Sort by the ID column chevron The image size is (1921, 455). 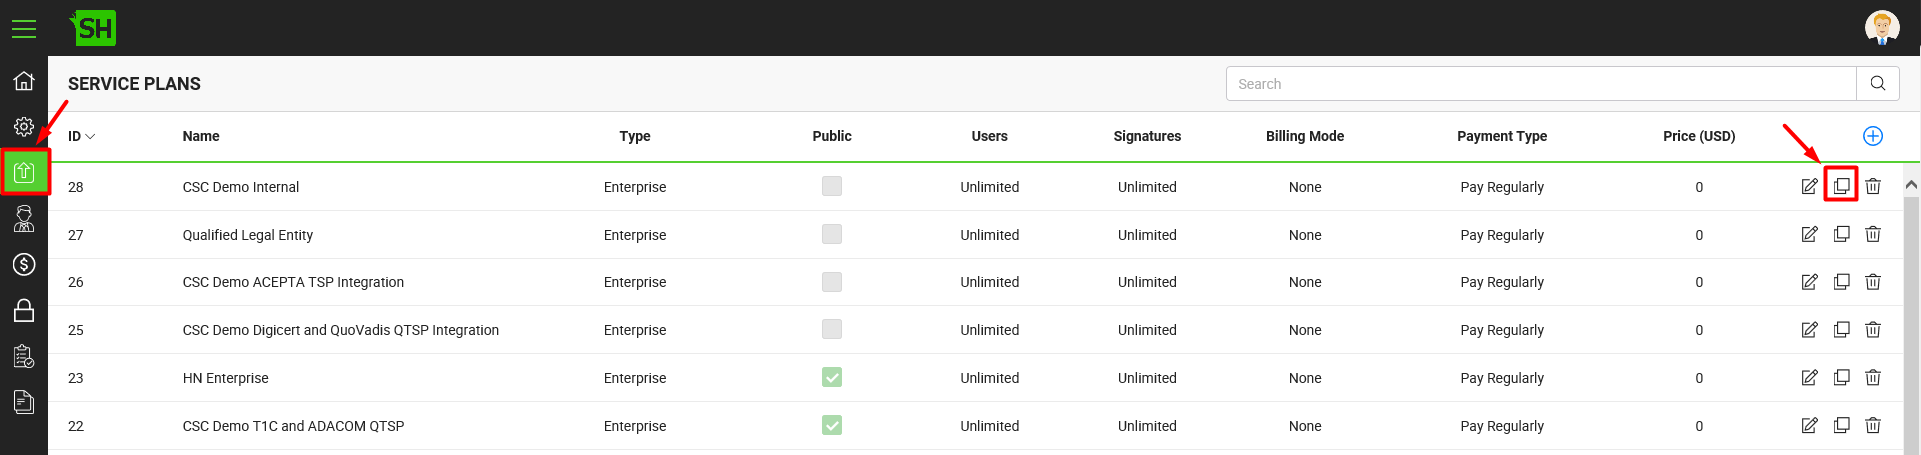pos(90,137)
